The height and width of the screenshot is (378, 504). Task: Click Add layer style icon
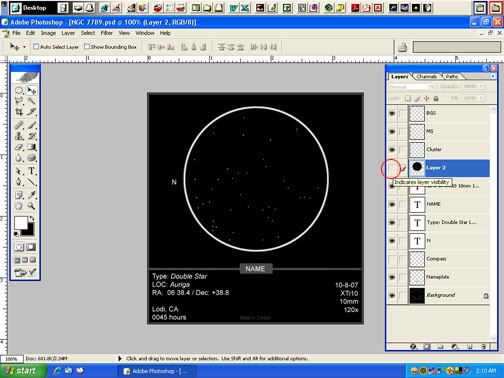[414, 347]
